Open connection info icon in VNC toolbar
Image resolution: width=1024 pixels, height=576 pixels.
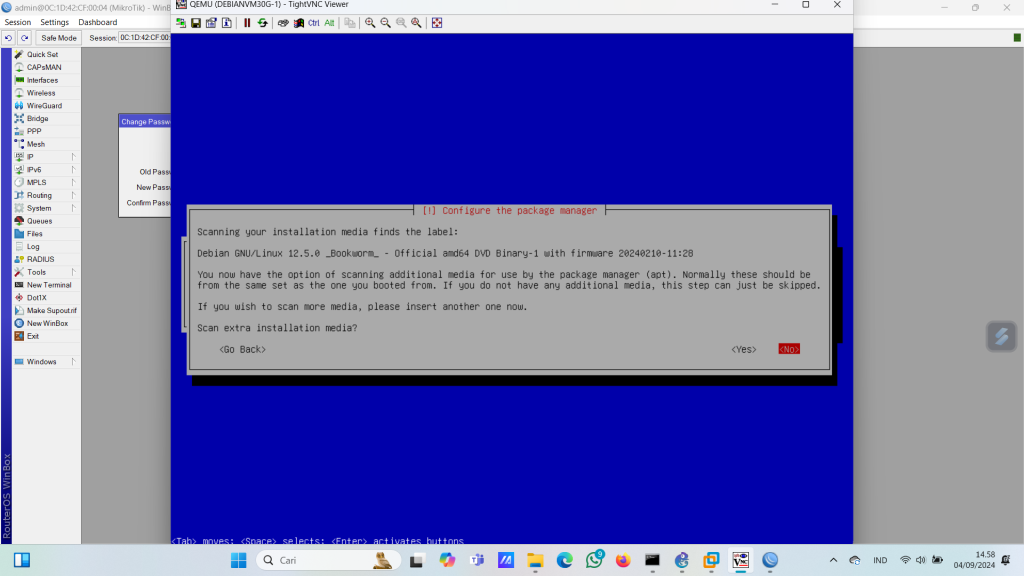pos(226,23)
